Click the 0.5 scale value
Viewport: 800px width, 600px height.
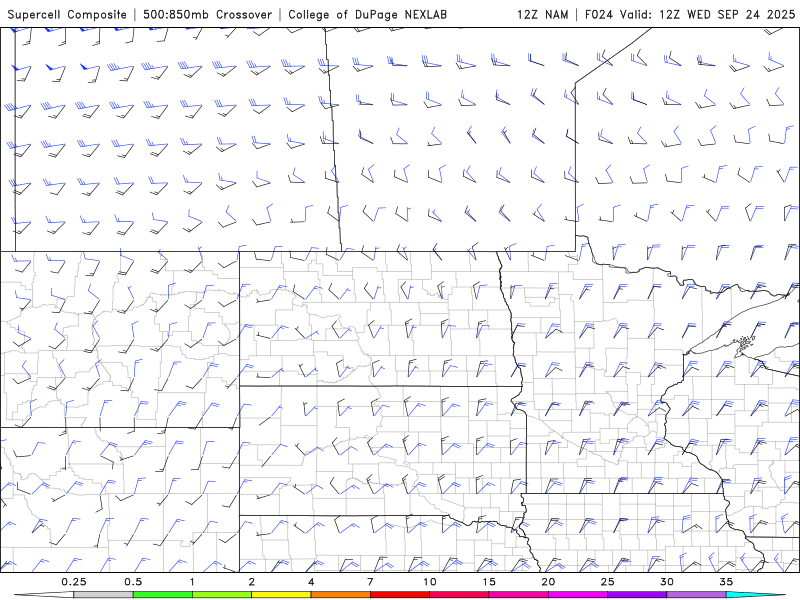tap(133, 582)
